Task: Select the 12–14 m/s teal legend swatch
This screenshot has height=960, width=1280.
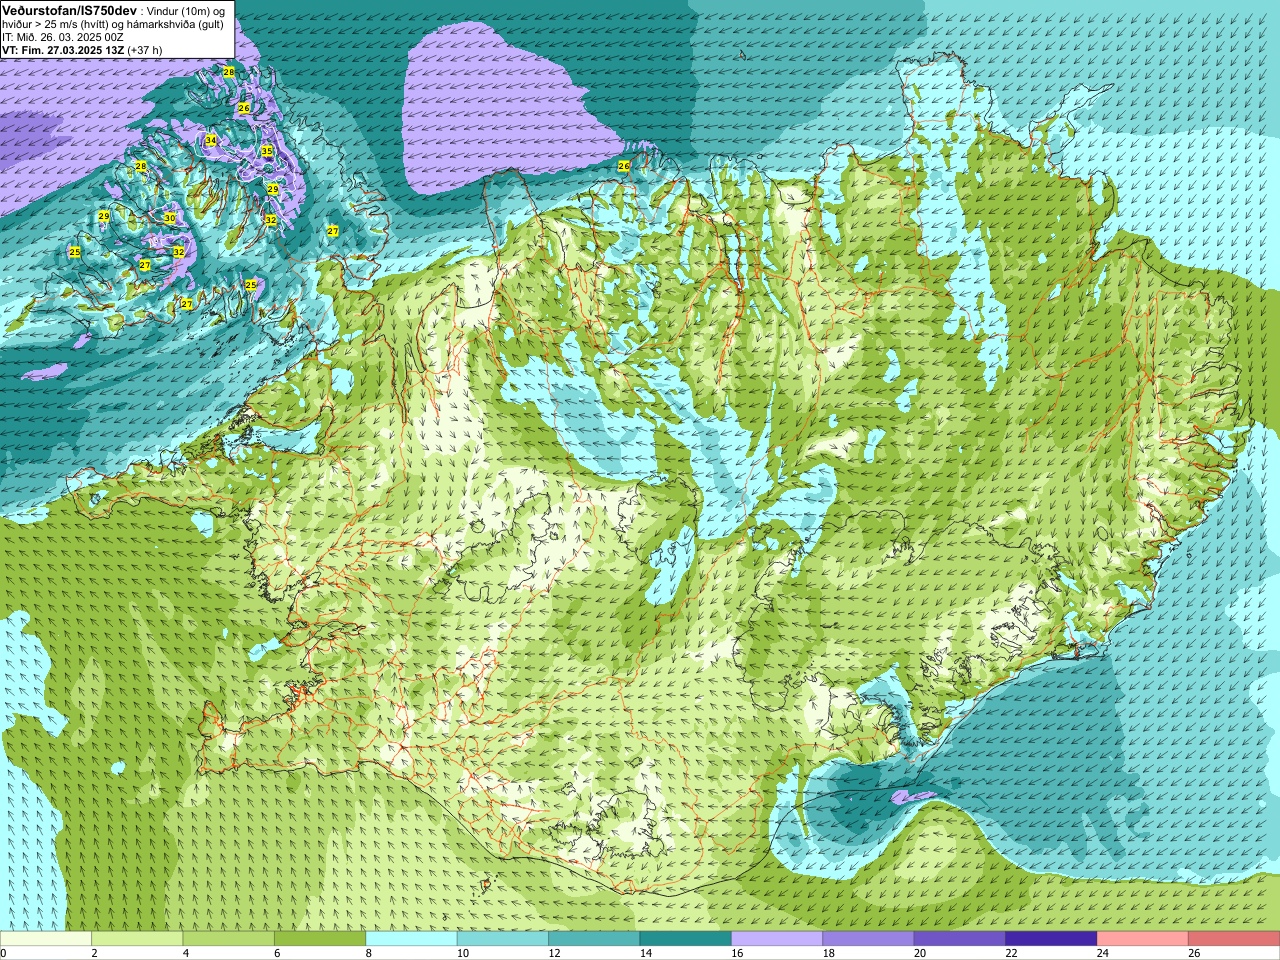Action: [x=594, y=939]
